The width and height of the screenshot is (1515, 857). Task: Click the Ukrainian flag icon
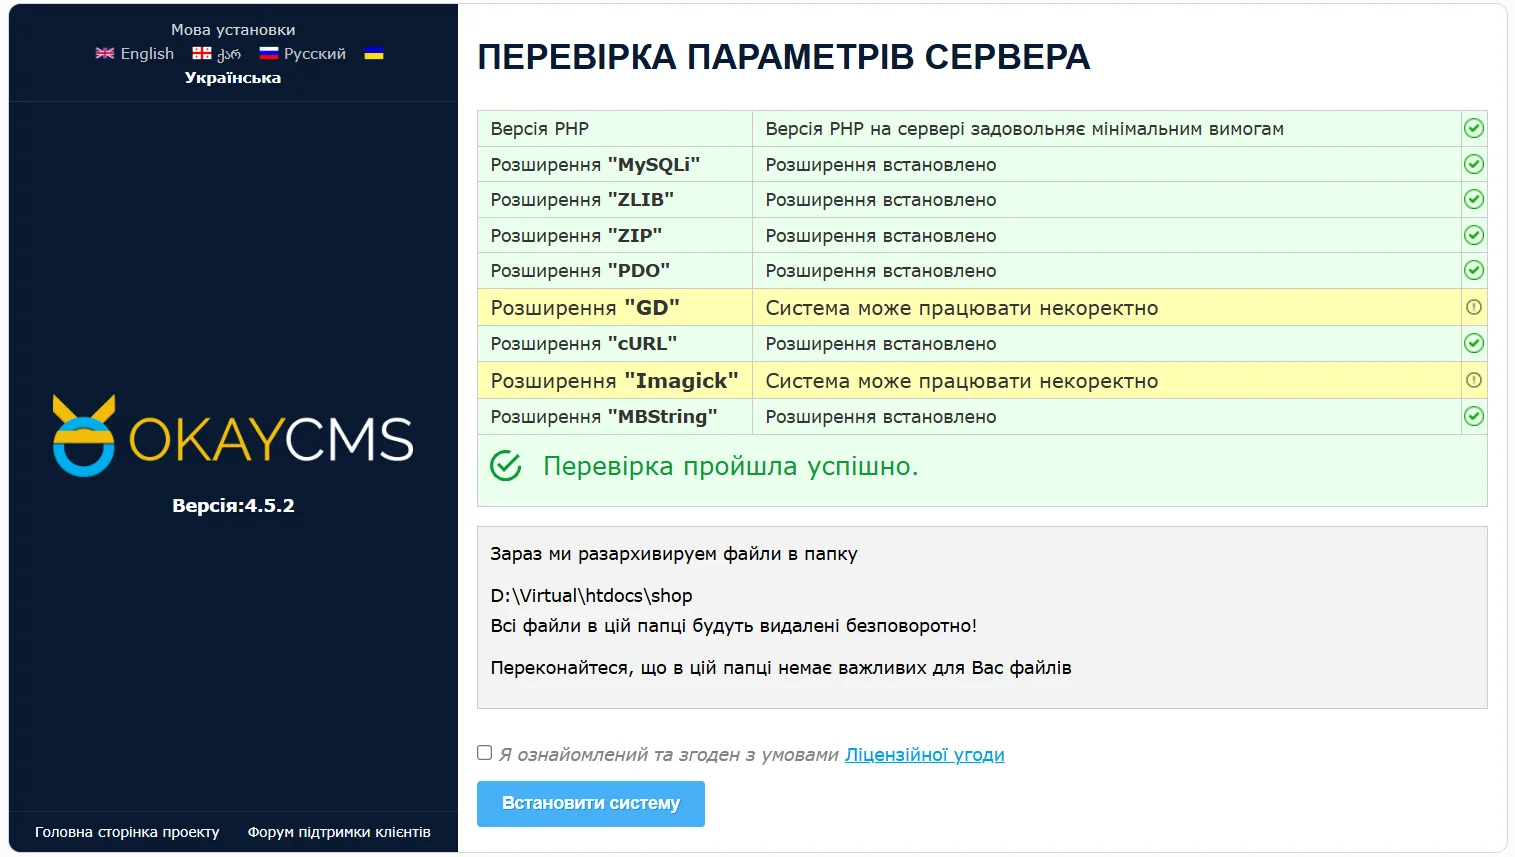[x=374, y=52]
